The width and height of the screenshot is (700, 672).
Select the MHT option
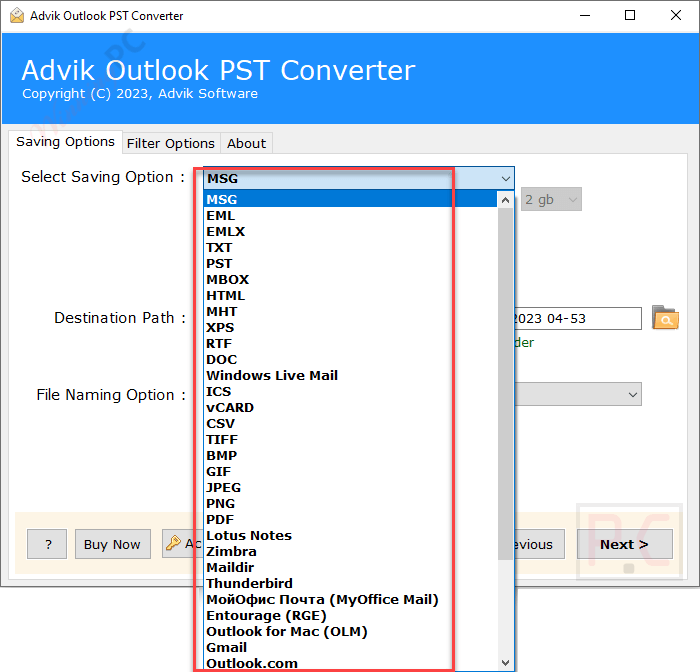[x=350, y=311]
